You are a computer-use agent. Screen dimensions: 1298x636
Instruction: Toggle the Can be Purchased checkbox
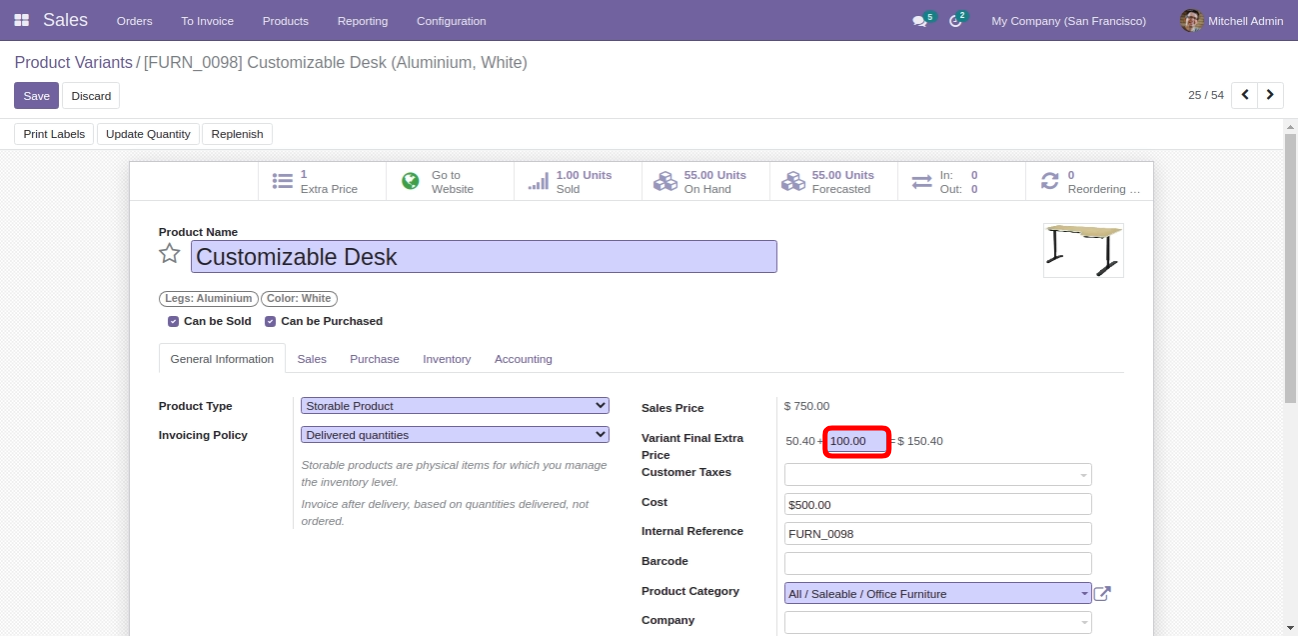[x=271, y=322]
